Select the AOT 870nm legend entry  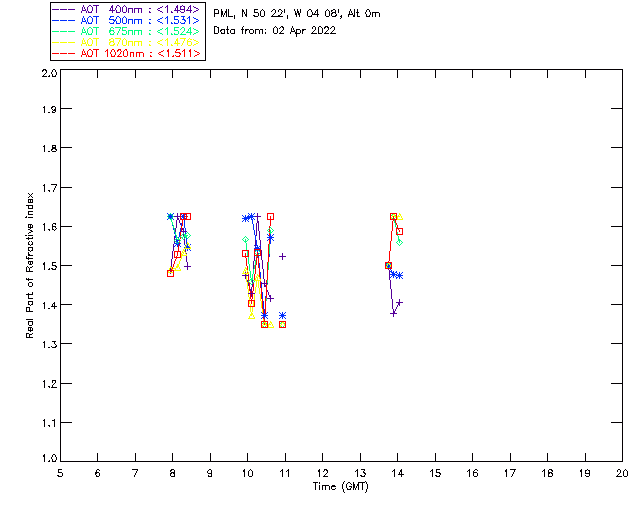[x=126, y=42]
